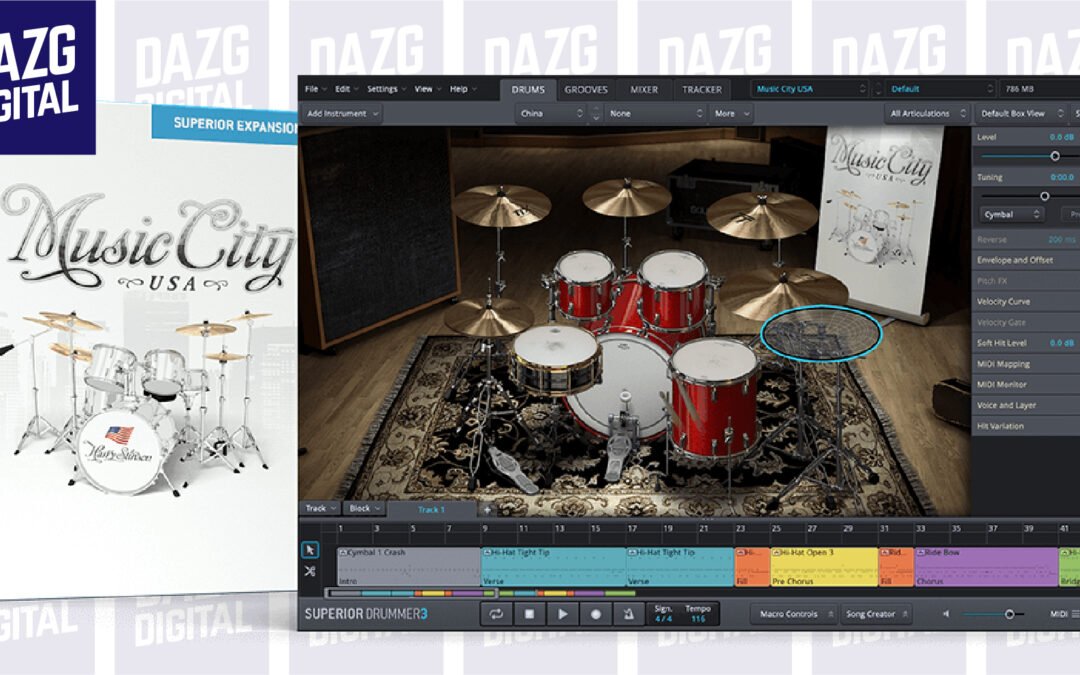Select the purple Chorus block
1080x675 pixels.
pyautogui.click(x=986, y=567)
